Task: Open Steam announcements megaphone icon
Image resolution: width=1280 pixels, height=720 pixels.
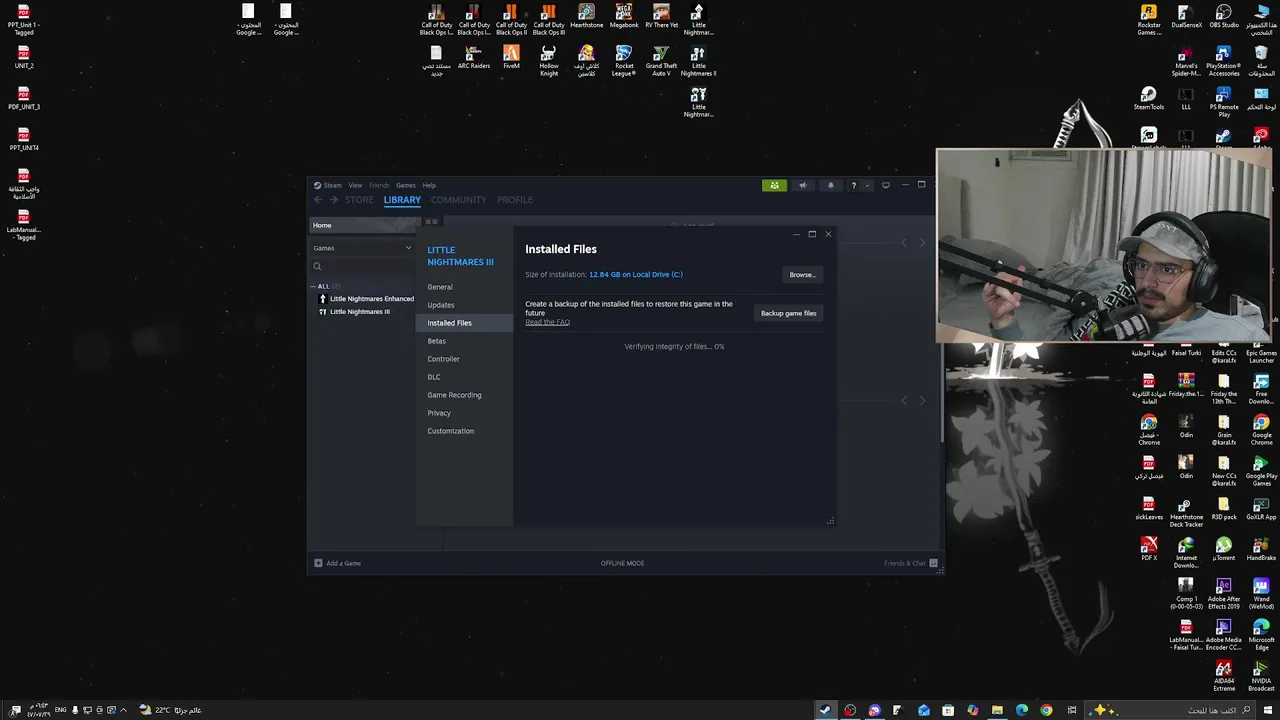Action: coord(802,185)
